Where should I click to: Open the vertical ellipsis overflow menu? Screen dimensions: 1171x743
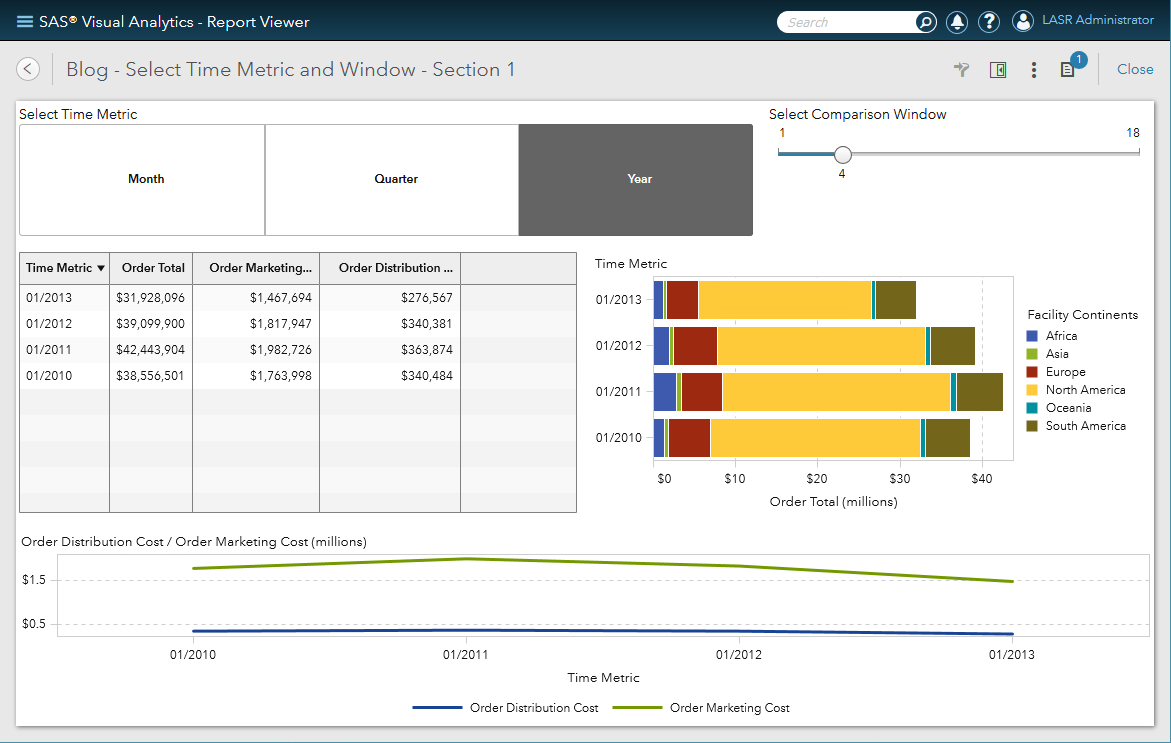(x=1033, y=70)
